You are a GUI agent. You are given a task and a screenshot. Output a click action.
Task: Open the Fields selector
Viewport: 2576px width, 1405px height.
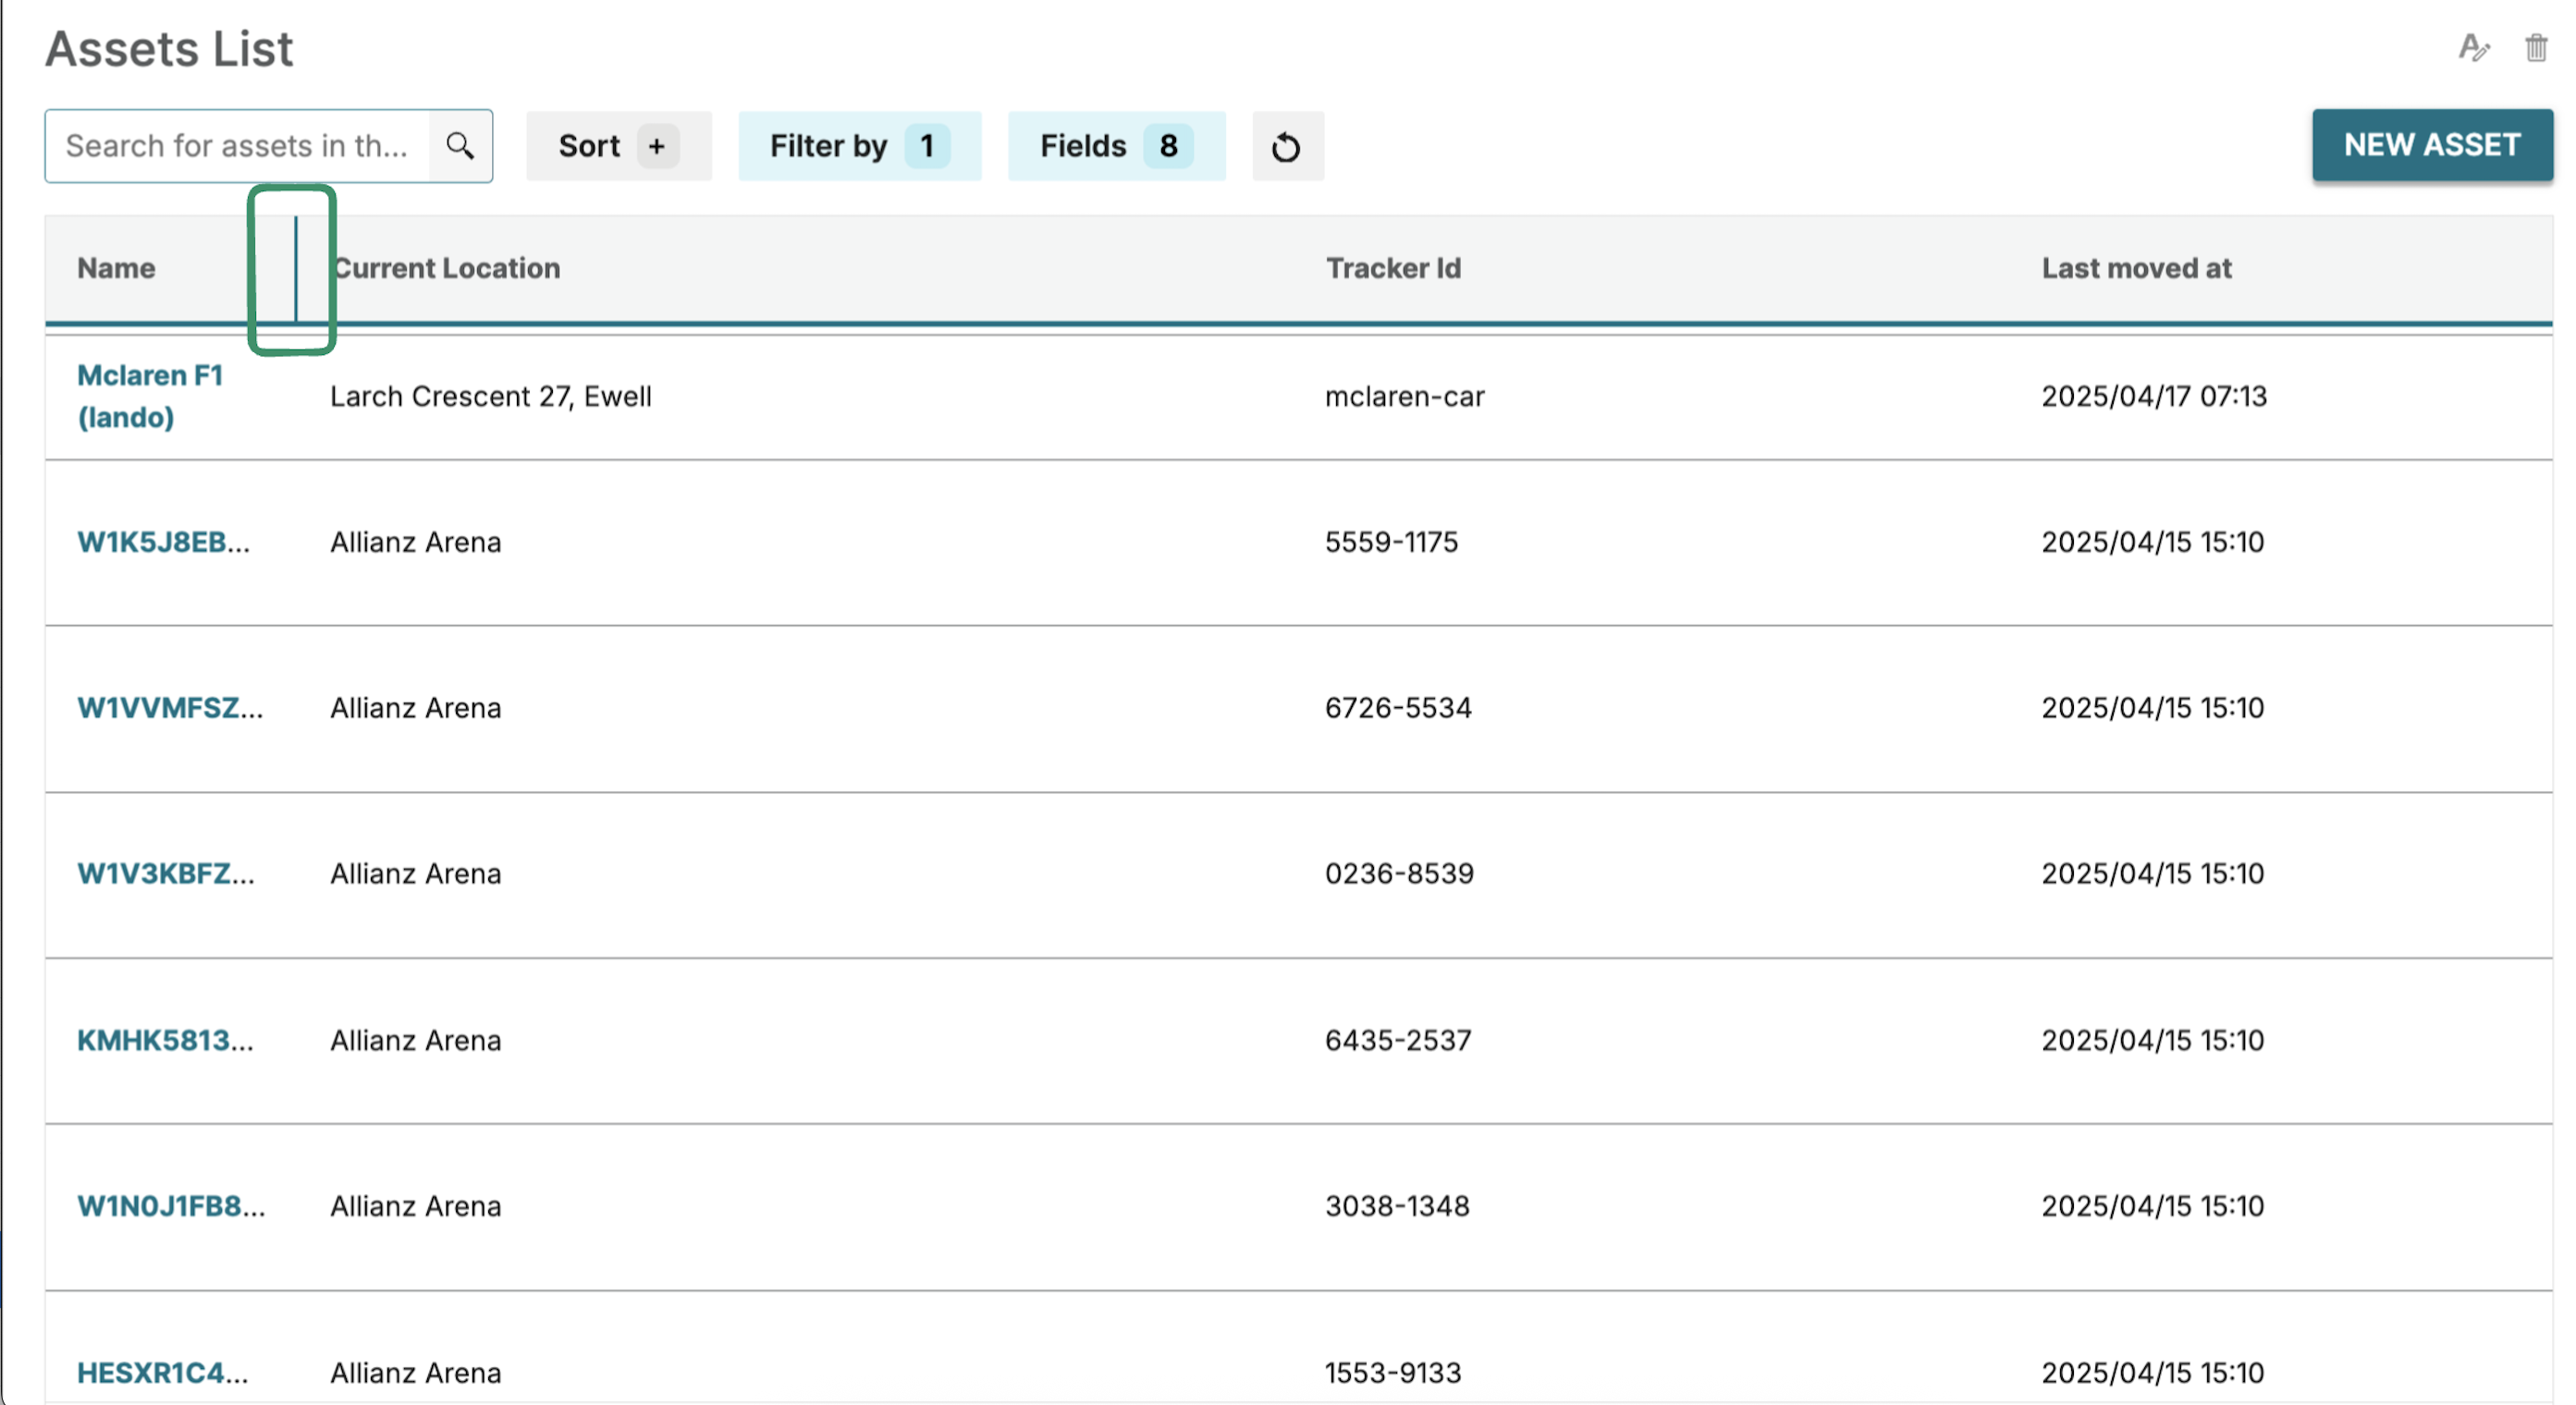point(1115,146)
